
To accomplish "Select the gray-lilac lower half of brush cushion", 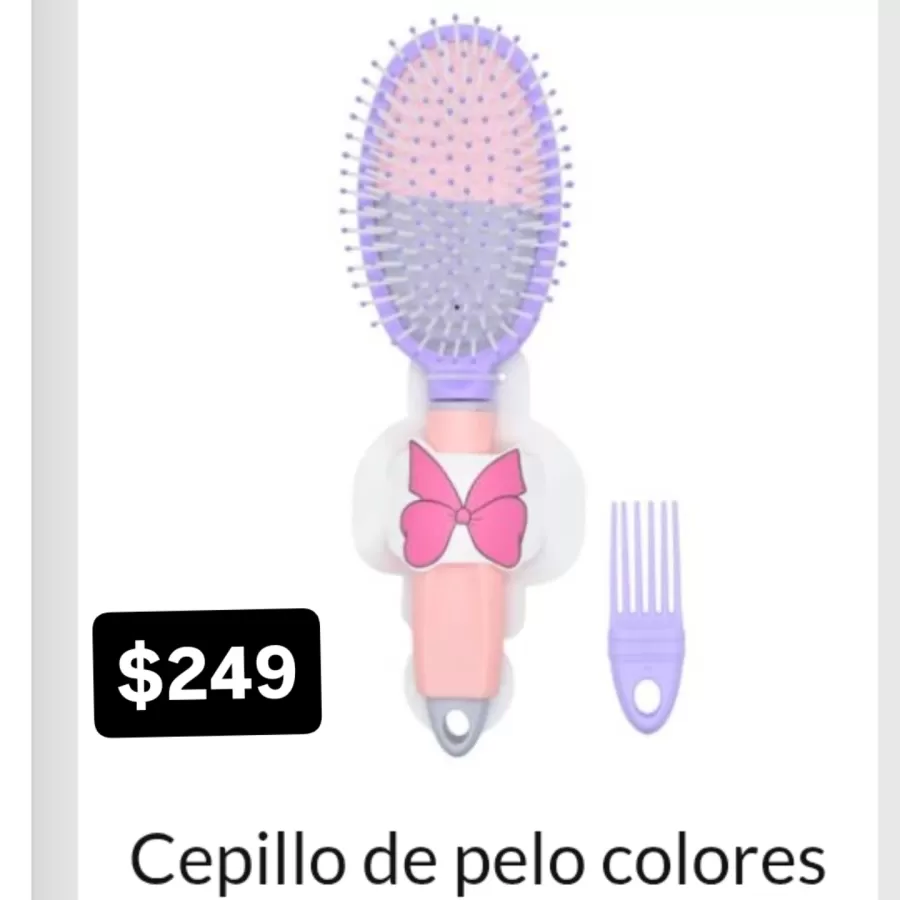I will click(458, 270).
